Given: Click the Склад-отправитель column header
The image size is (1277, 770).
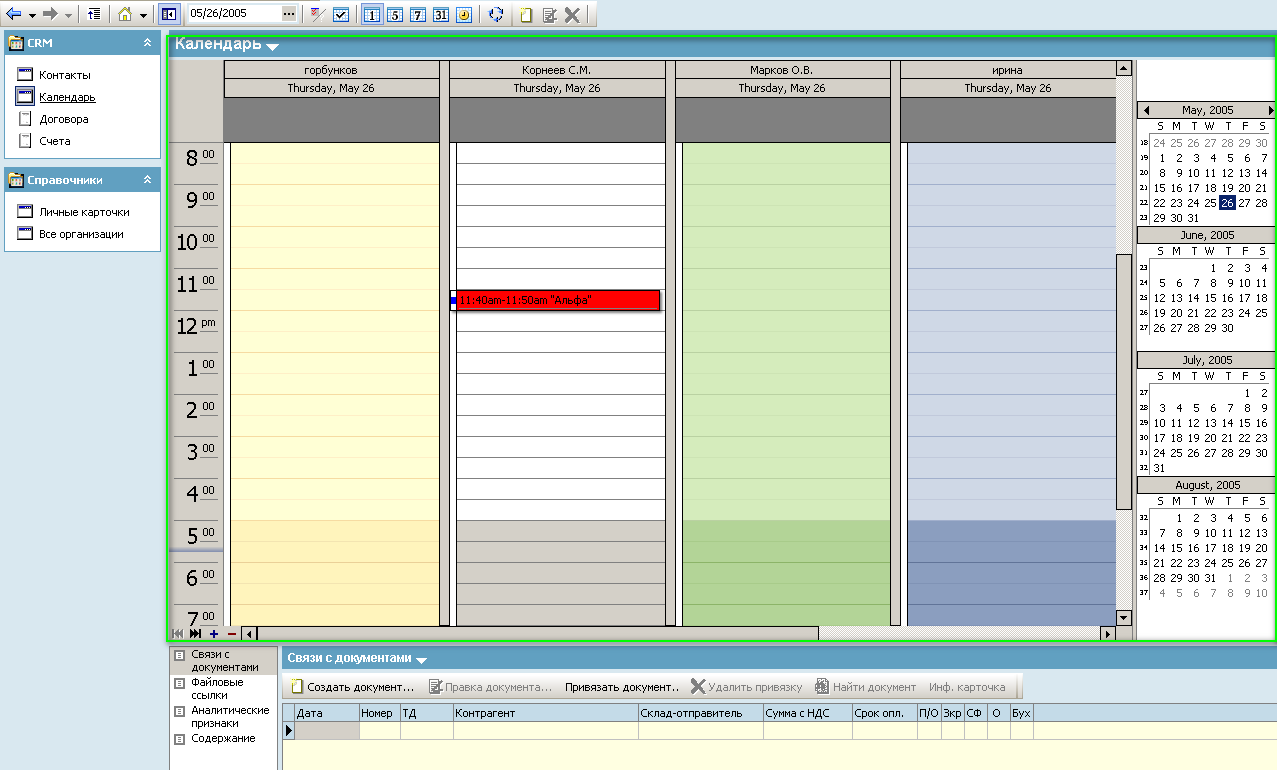Looking at the screenshot, I should 701,713.
